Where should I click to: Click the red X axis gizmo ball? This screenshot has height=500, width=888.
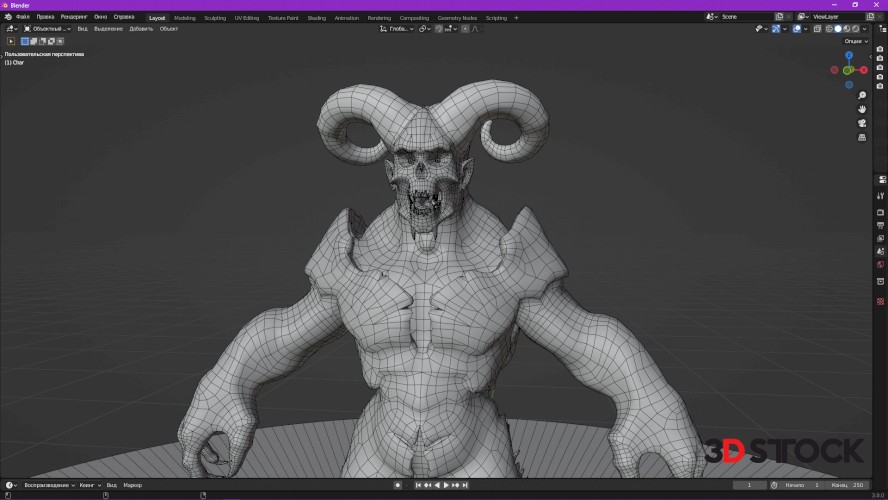pos(864,70)
